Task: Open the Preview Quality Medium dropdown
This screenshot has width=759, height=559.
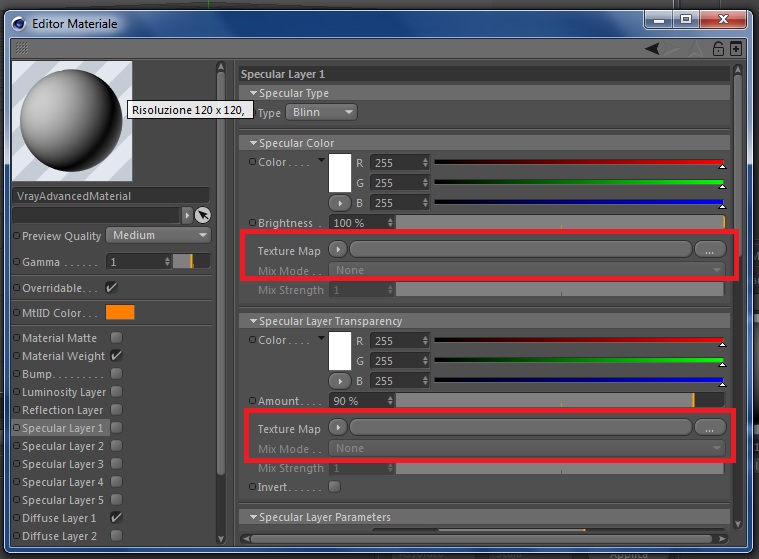Action: coord(158,235)
